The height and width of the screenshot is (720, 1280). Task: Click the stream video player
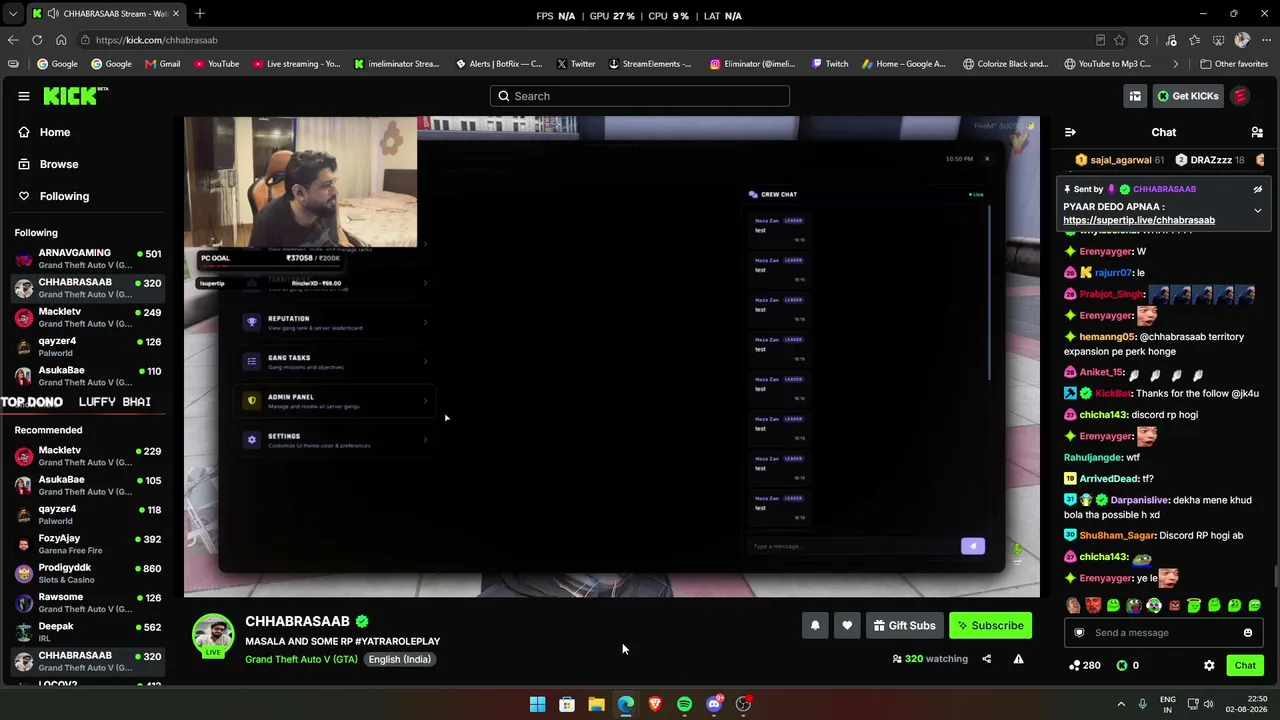(x=612, y=357)
